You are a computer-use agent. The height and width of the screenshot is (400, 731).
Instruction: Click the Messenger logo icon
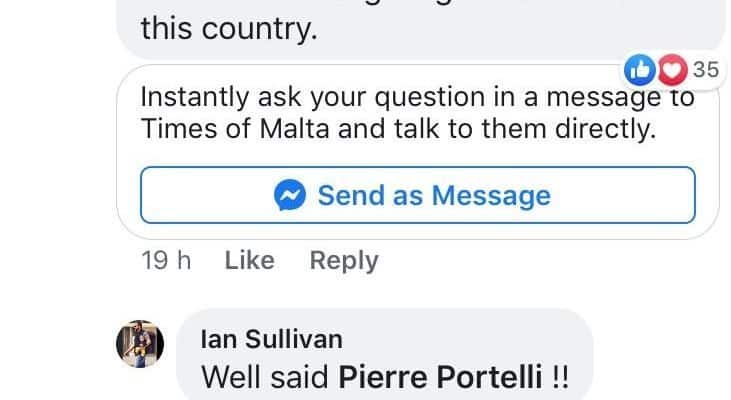click(290, 195)
